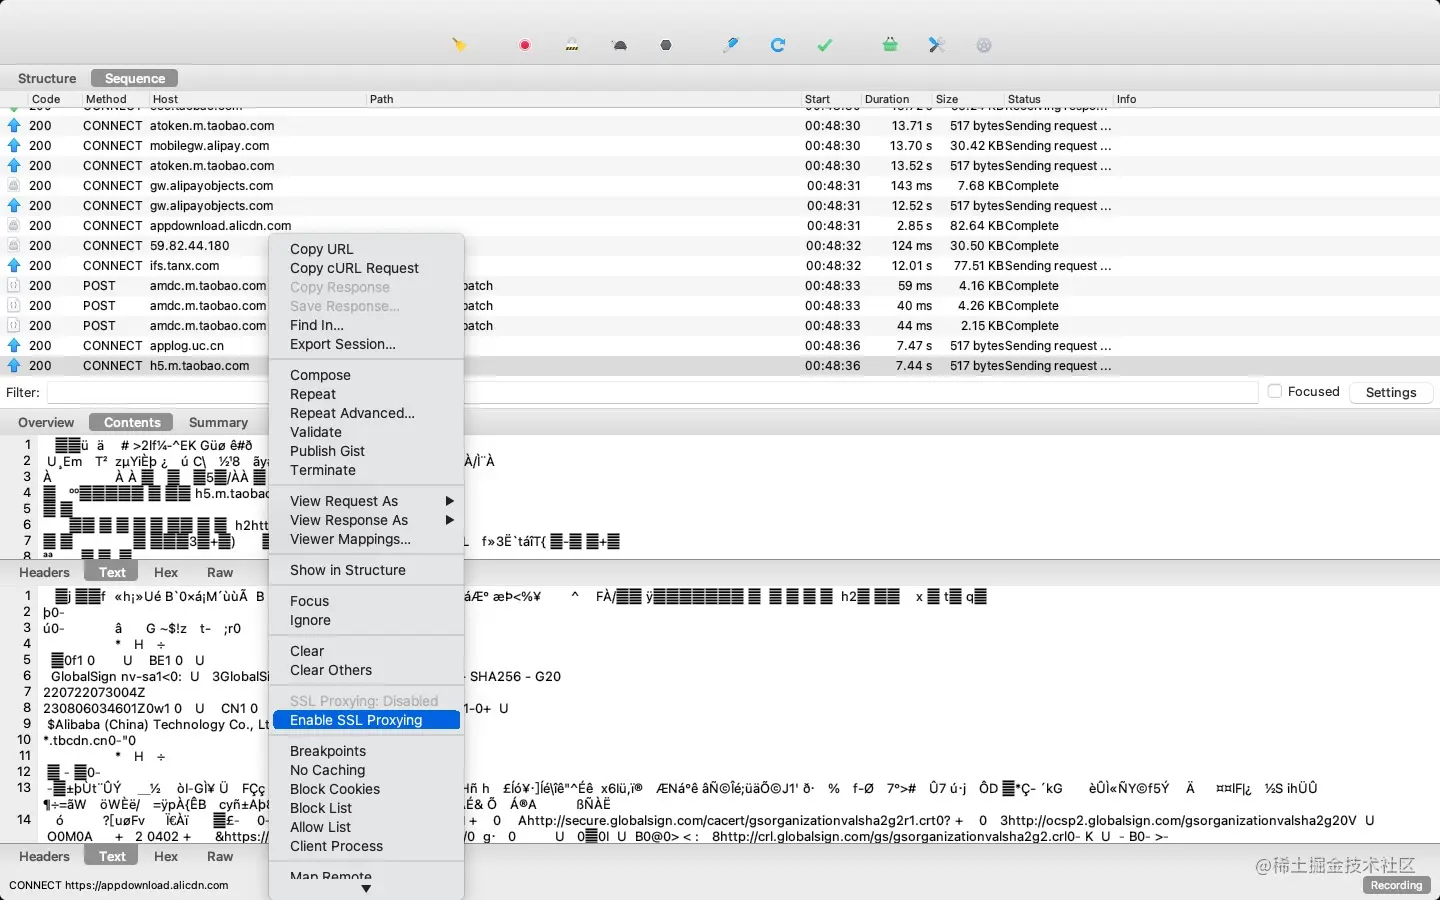Image resolution: width=1440 pixels, height=900 pixels.
Task: Click the blue Repeat arrow toolbar icon
Action: pos(778,45)
